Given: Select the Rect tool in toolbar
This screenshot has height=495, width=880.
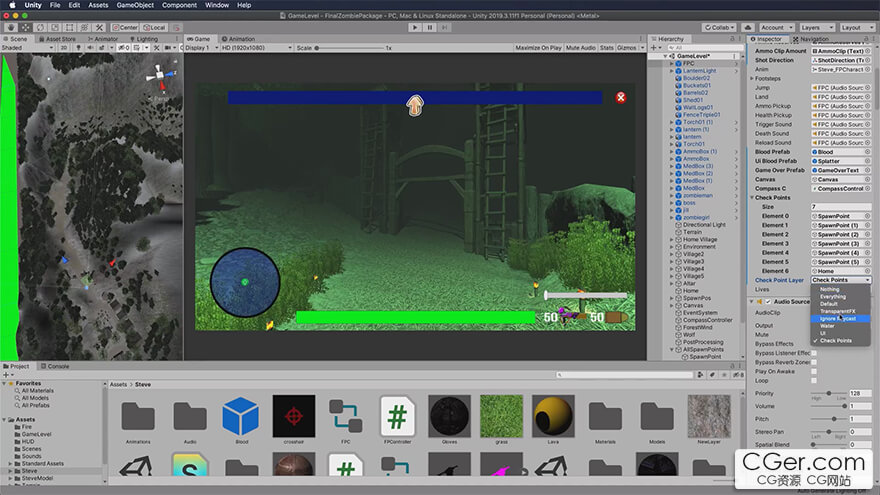Looking at the screenshot, I should coord(70,27).
